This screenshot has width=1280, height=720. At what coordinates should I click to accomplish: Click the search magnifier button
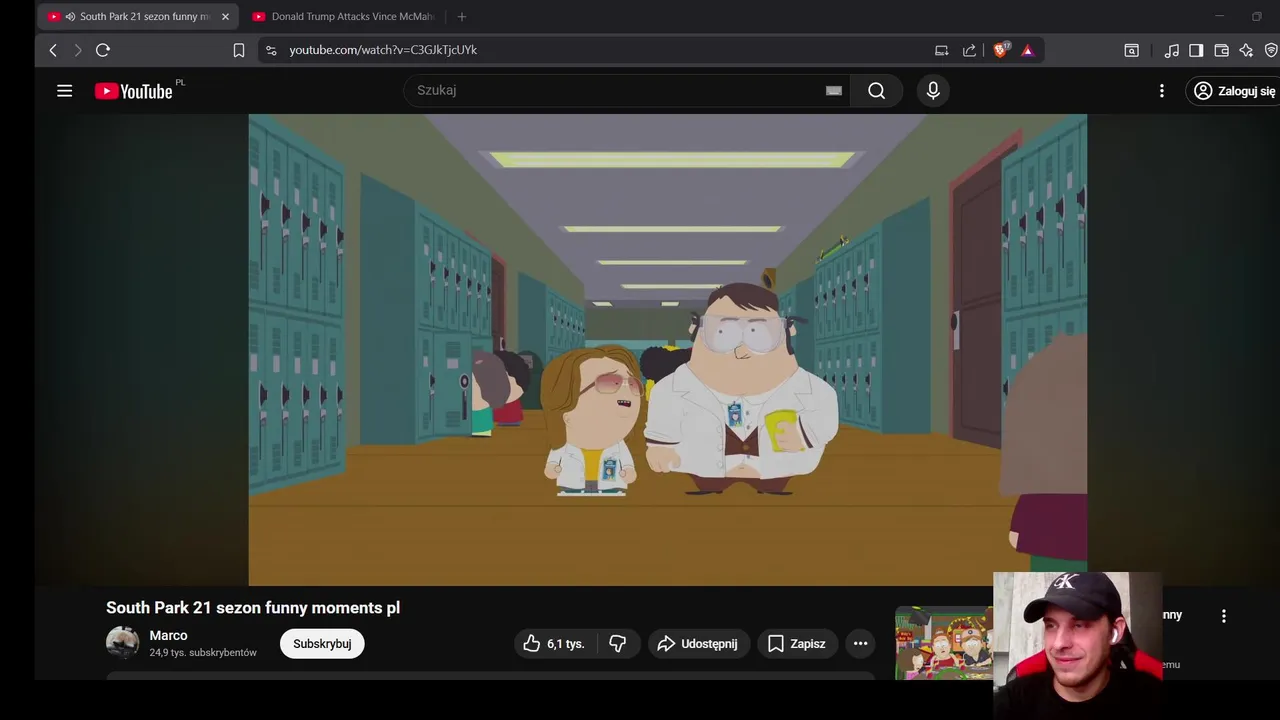click(x=877, y=91)
